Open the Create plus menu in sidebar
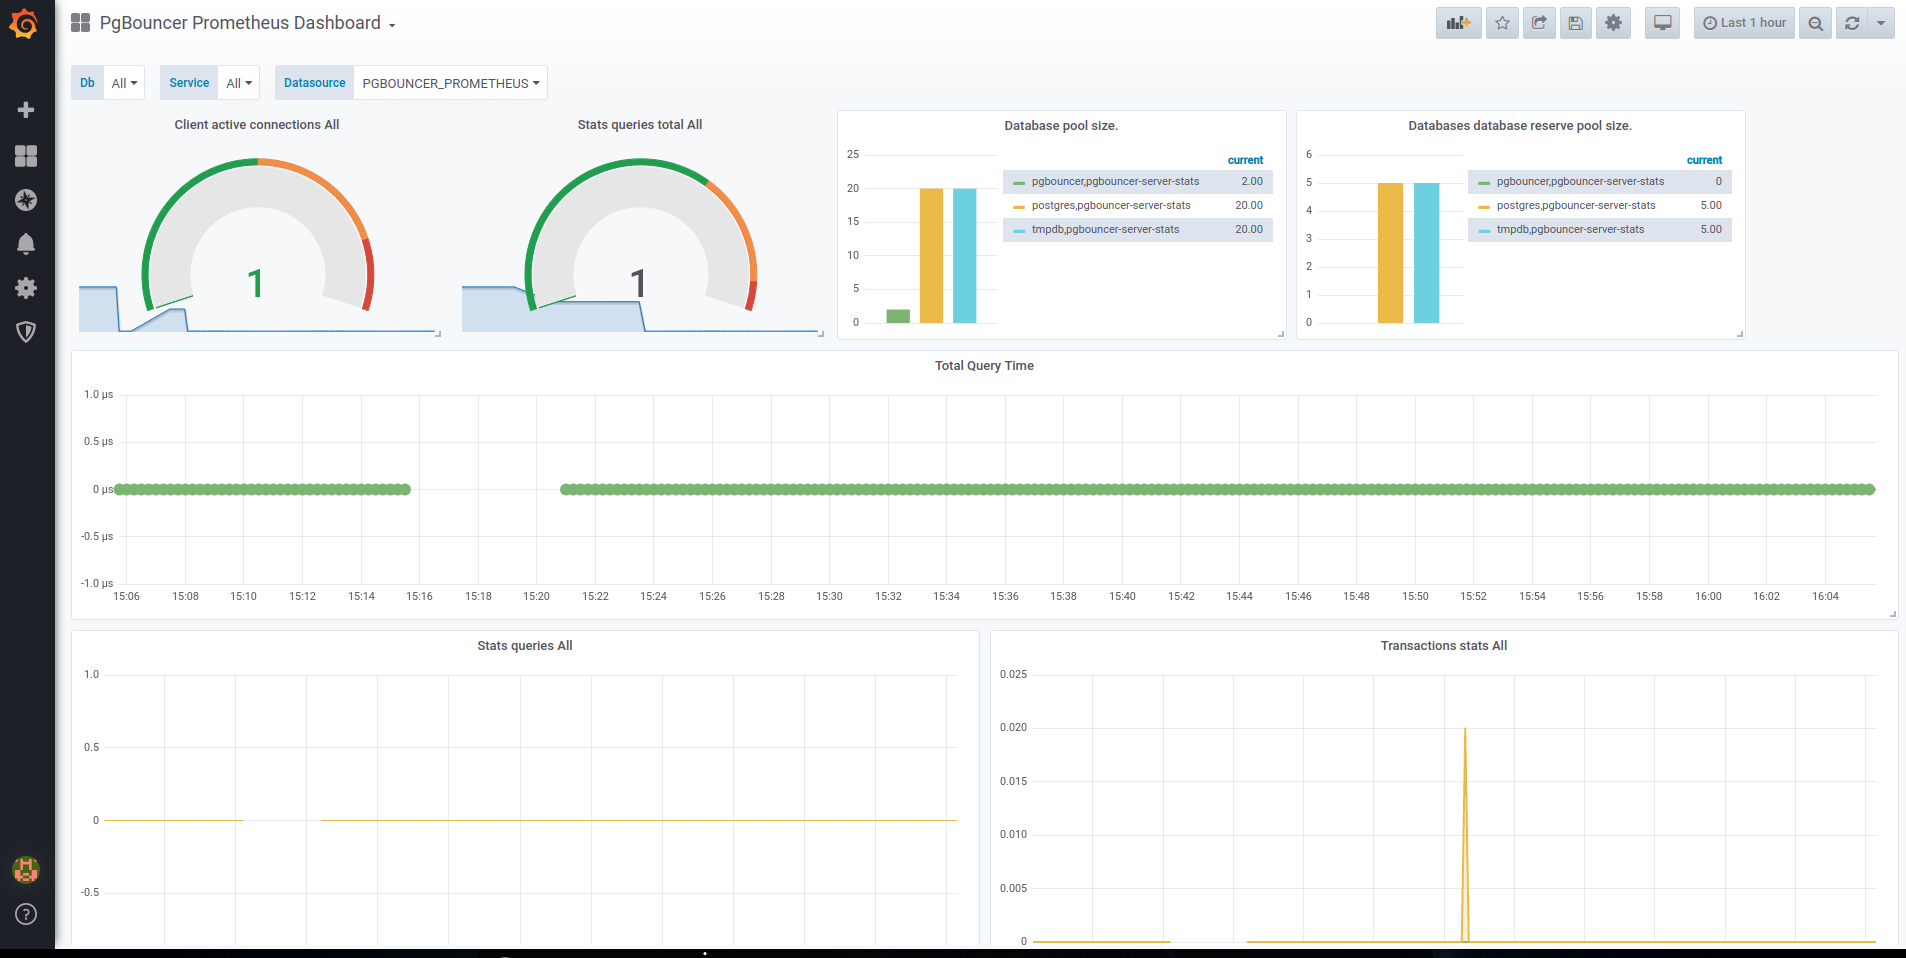 tap(26, 110)
